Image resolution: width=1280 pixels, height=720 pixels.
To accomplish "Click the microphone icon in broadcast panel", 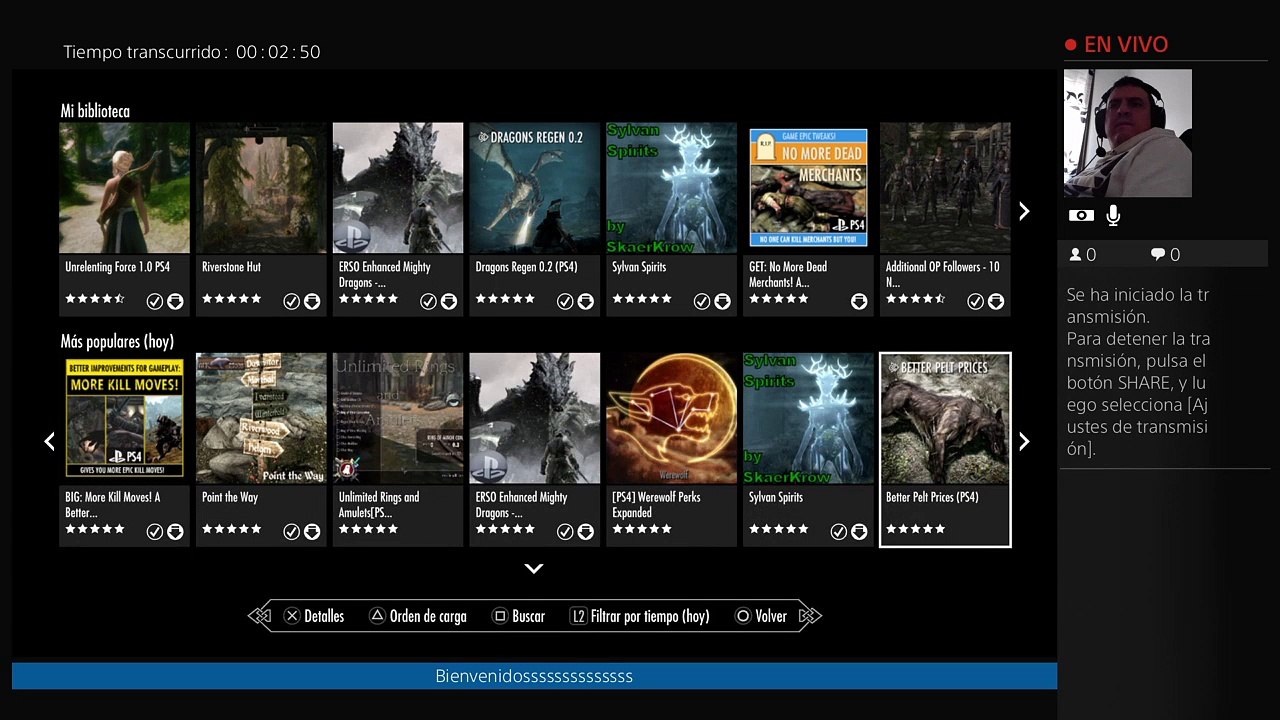I will click(1113, 215).
